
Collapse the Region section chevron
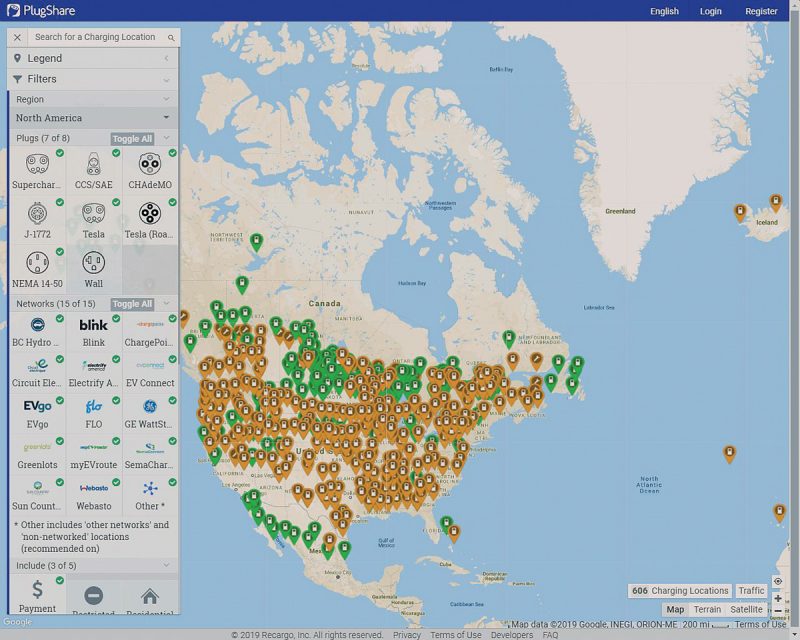(x=166, y=99)
